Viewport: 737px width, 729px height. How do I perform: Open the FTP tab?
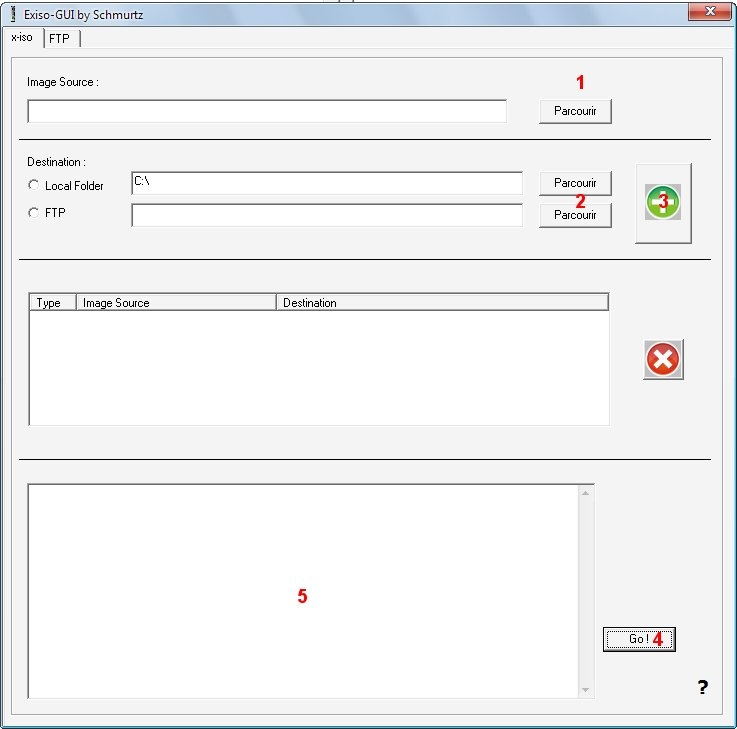click(x=60, y=39)
